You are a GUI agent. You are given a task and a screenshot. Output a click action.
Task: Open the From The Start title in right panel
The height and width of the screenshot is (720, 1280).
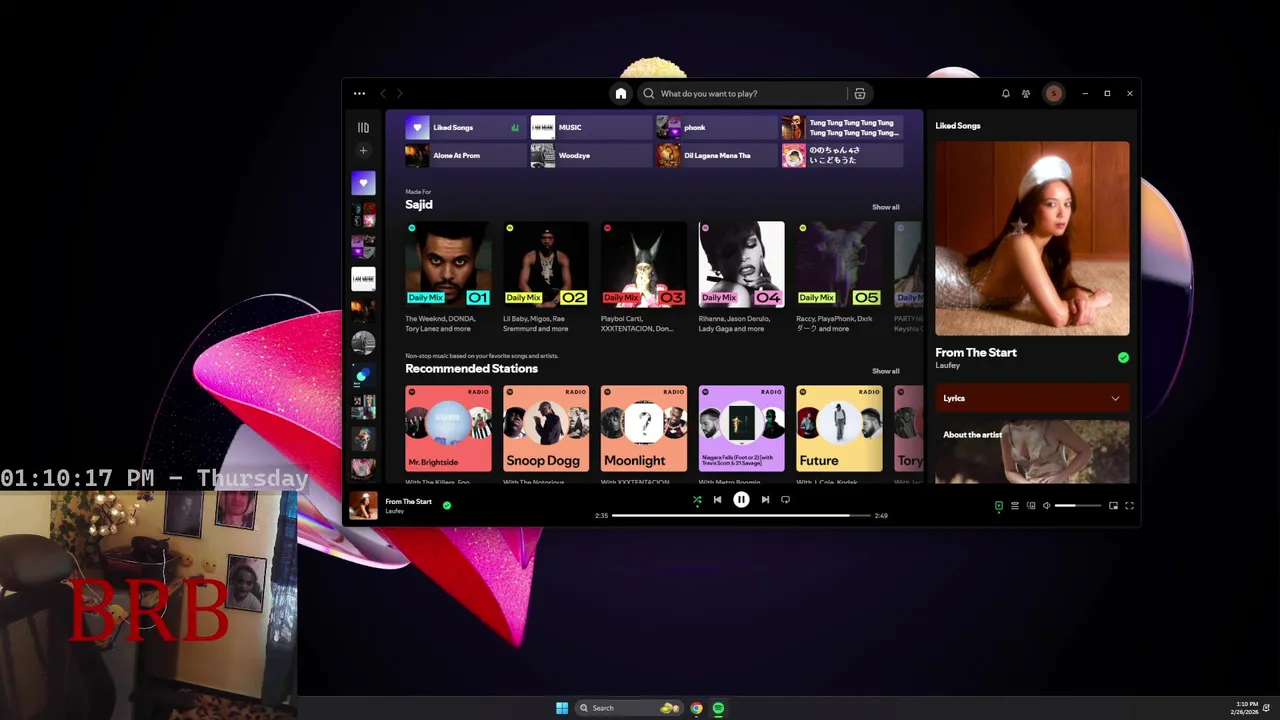pos(976,352)
